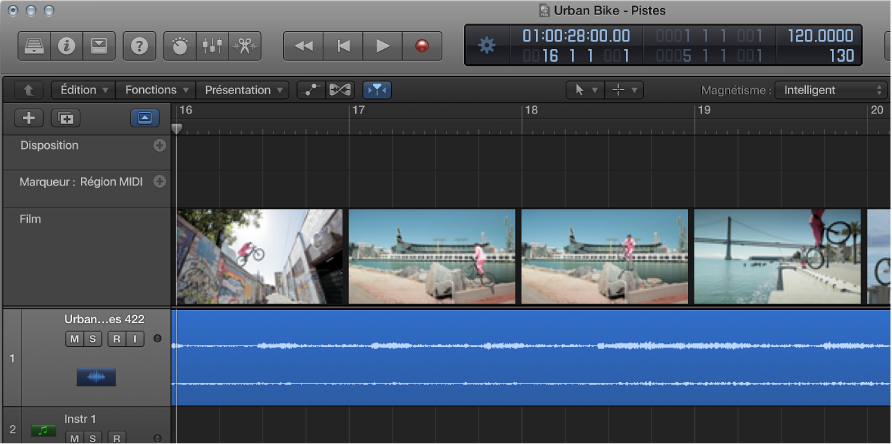This screenshot has width=892, height=444.
Task: Click the Quick Help question mark icon
Action: pyautogui.click(x=139, y=46)
